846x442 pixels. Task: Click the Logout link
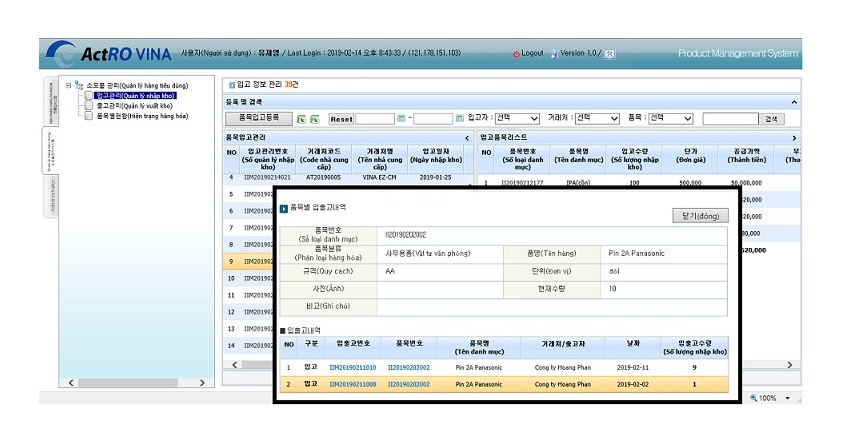532,53
